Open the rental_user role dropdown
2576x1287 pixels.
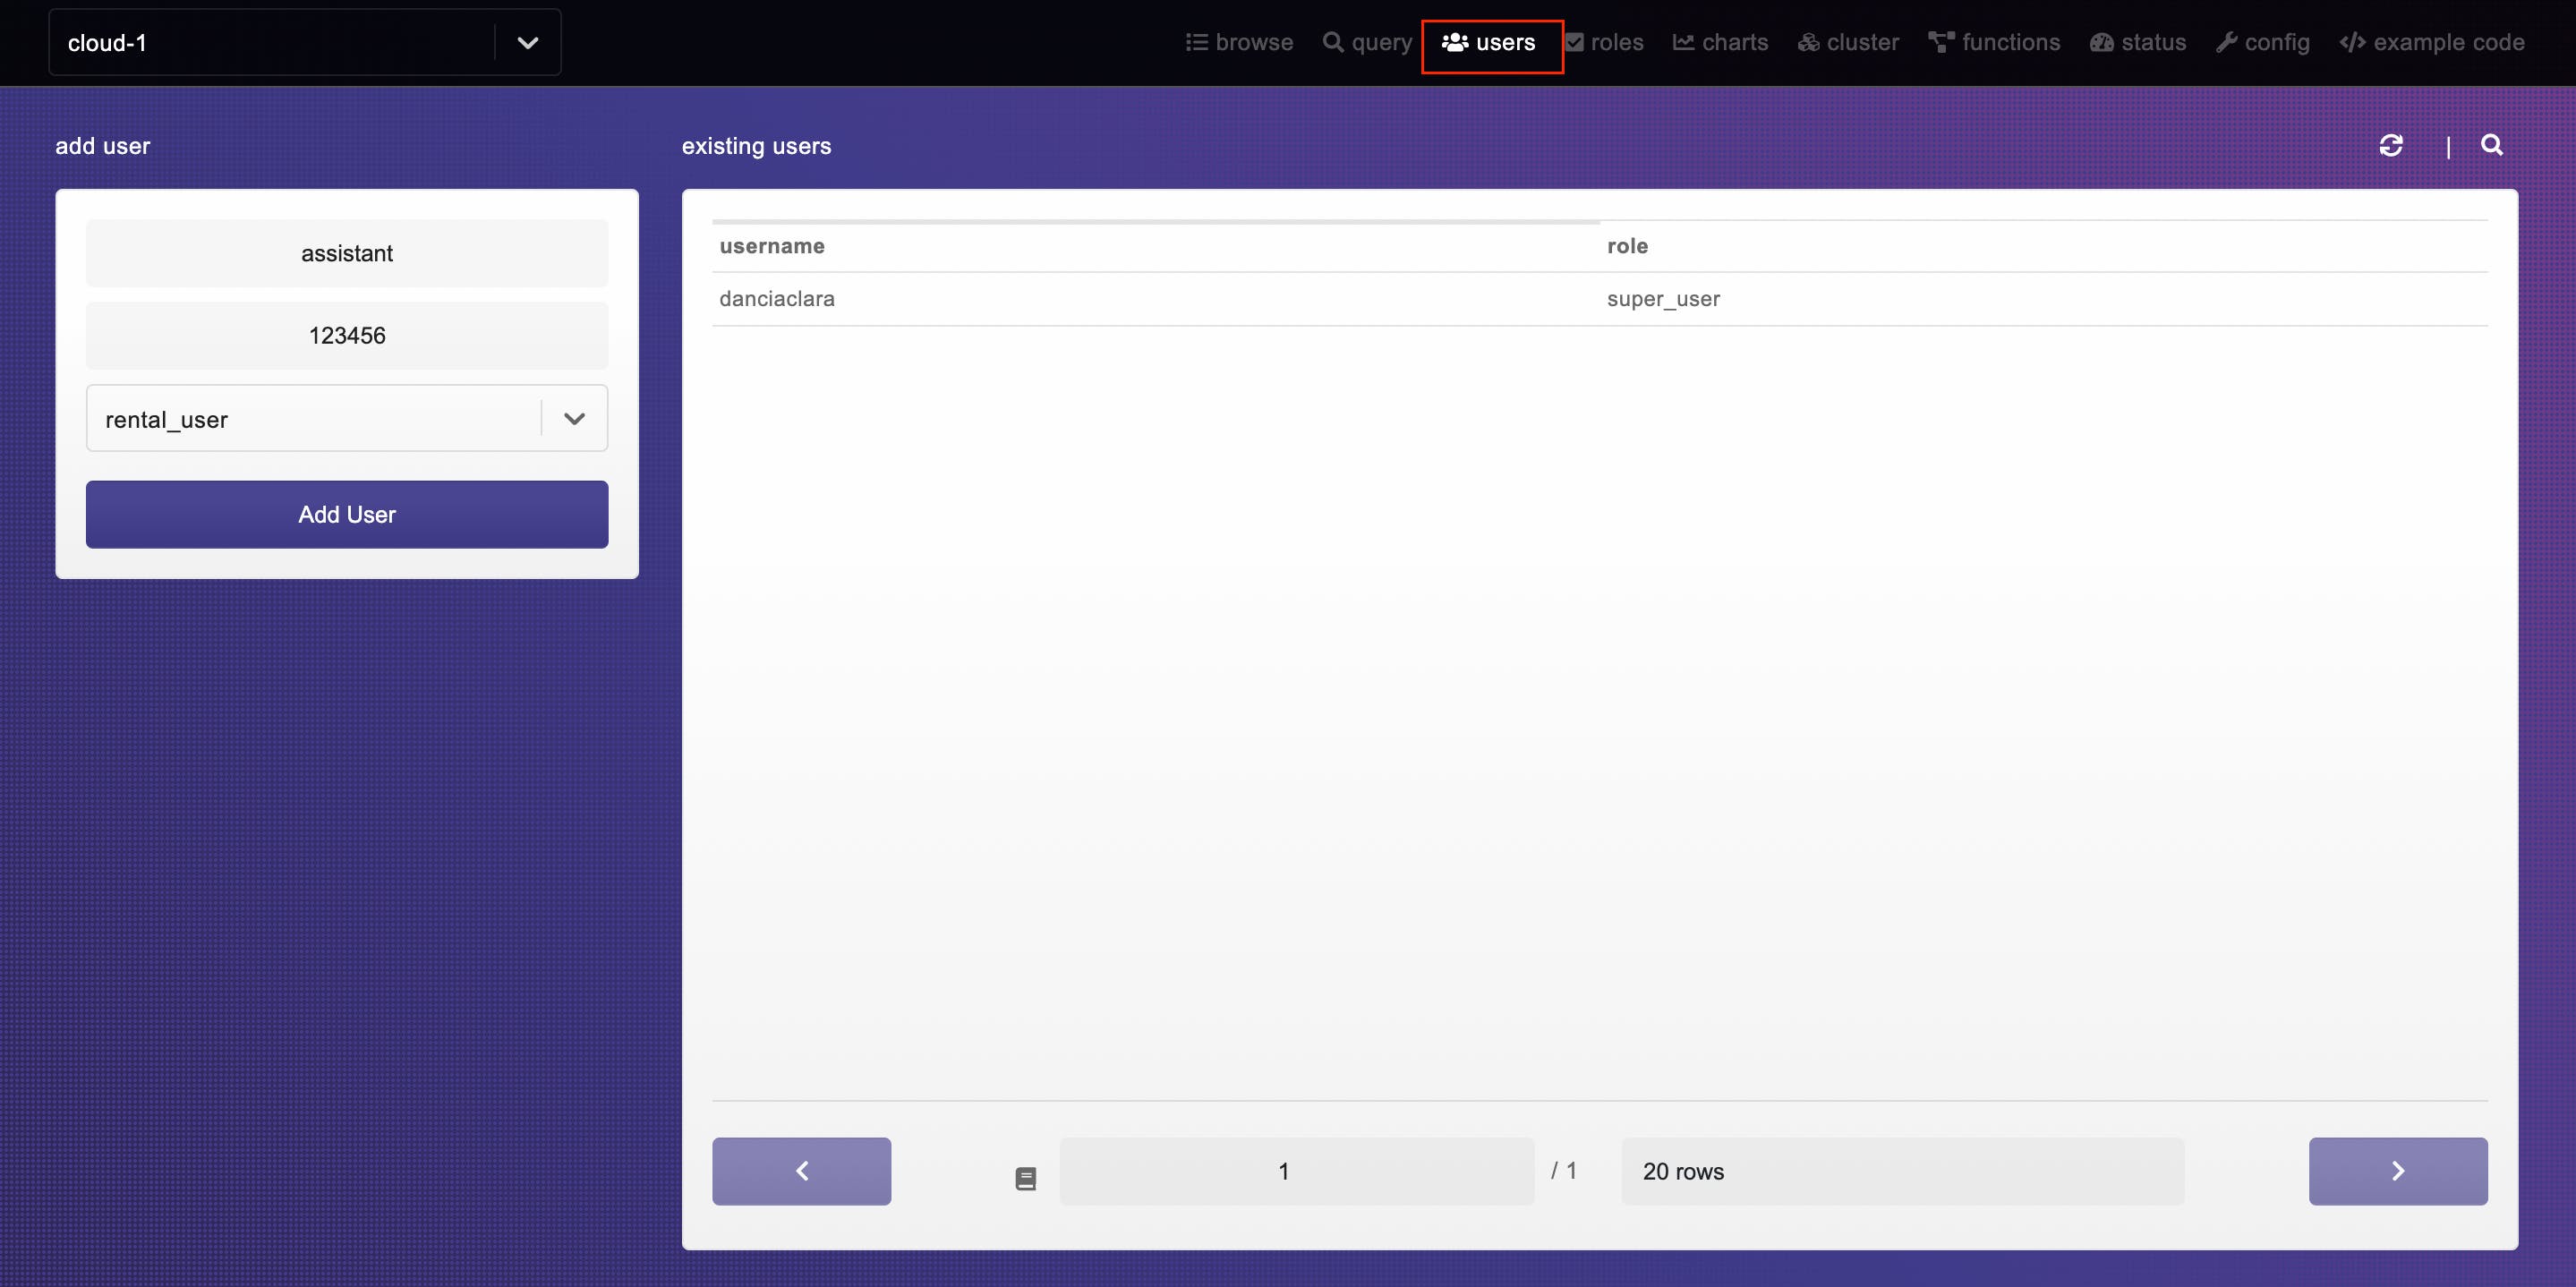[x=573, y=419]
